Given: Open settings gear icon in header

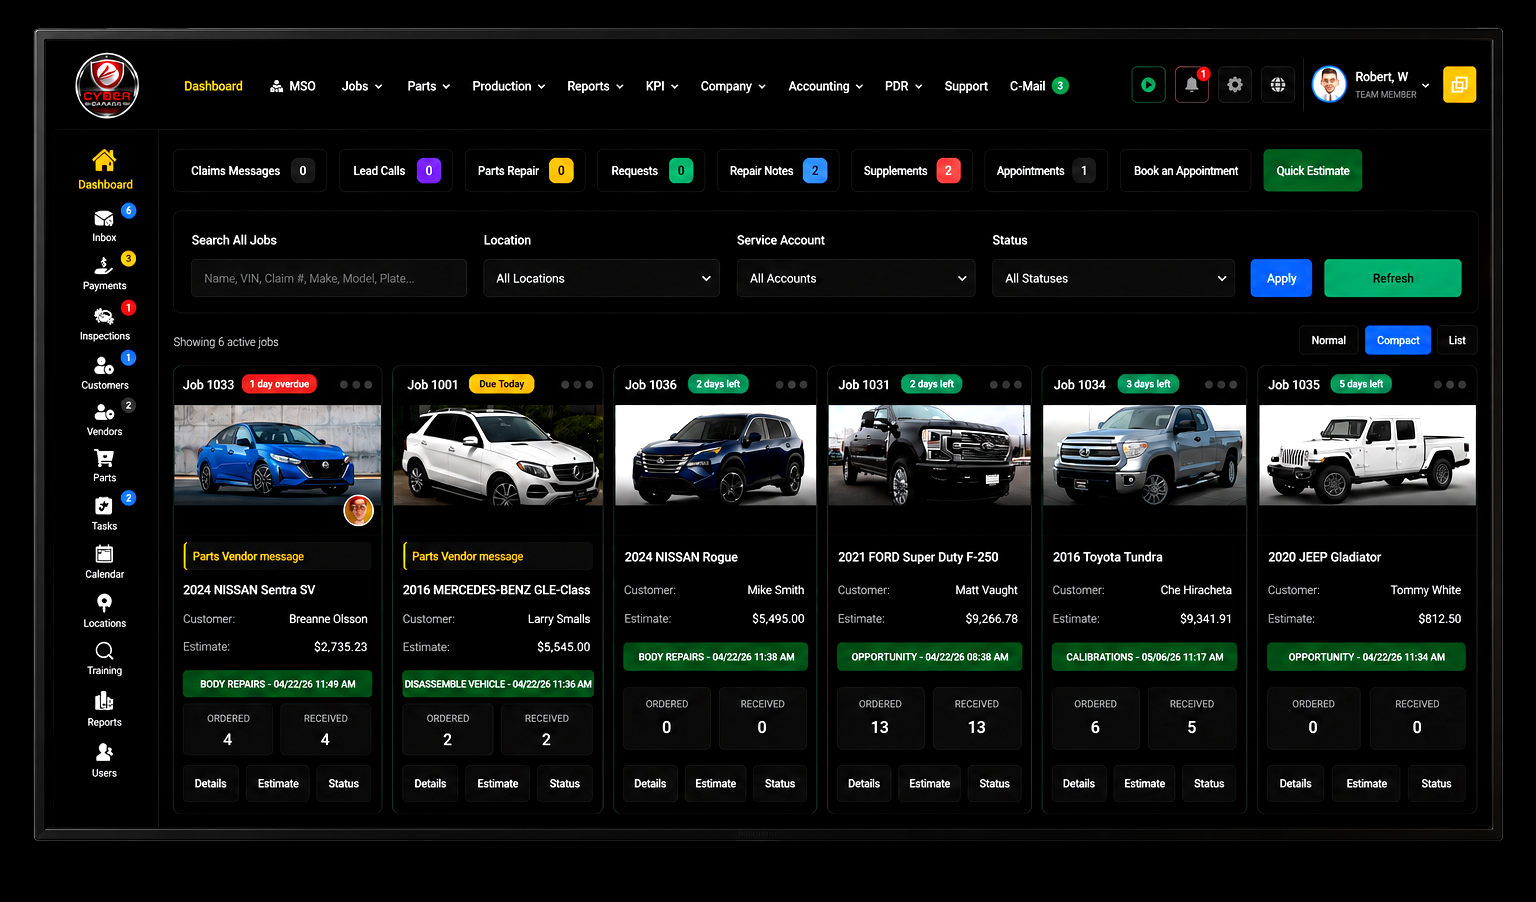Looking at the screenshot, I should [x=1235, y=85].
